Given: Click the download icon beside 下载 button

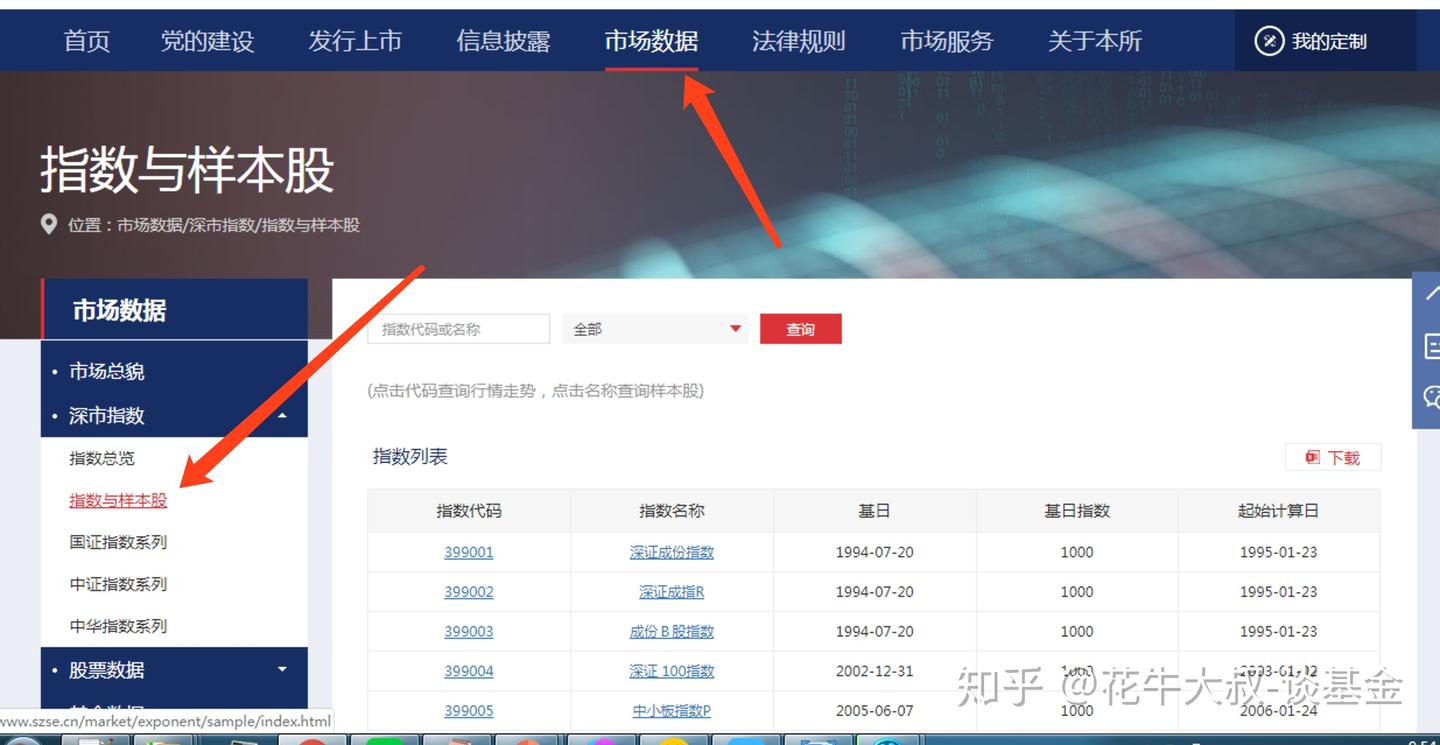Looking at the screenshot, I should coord(1311,456).
